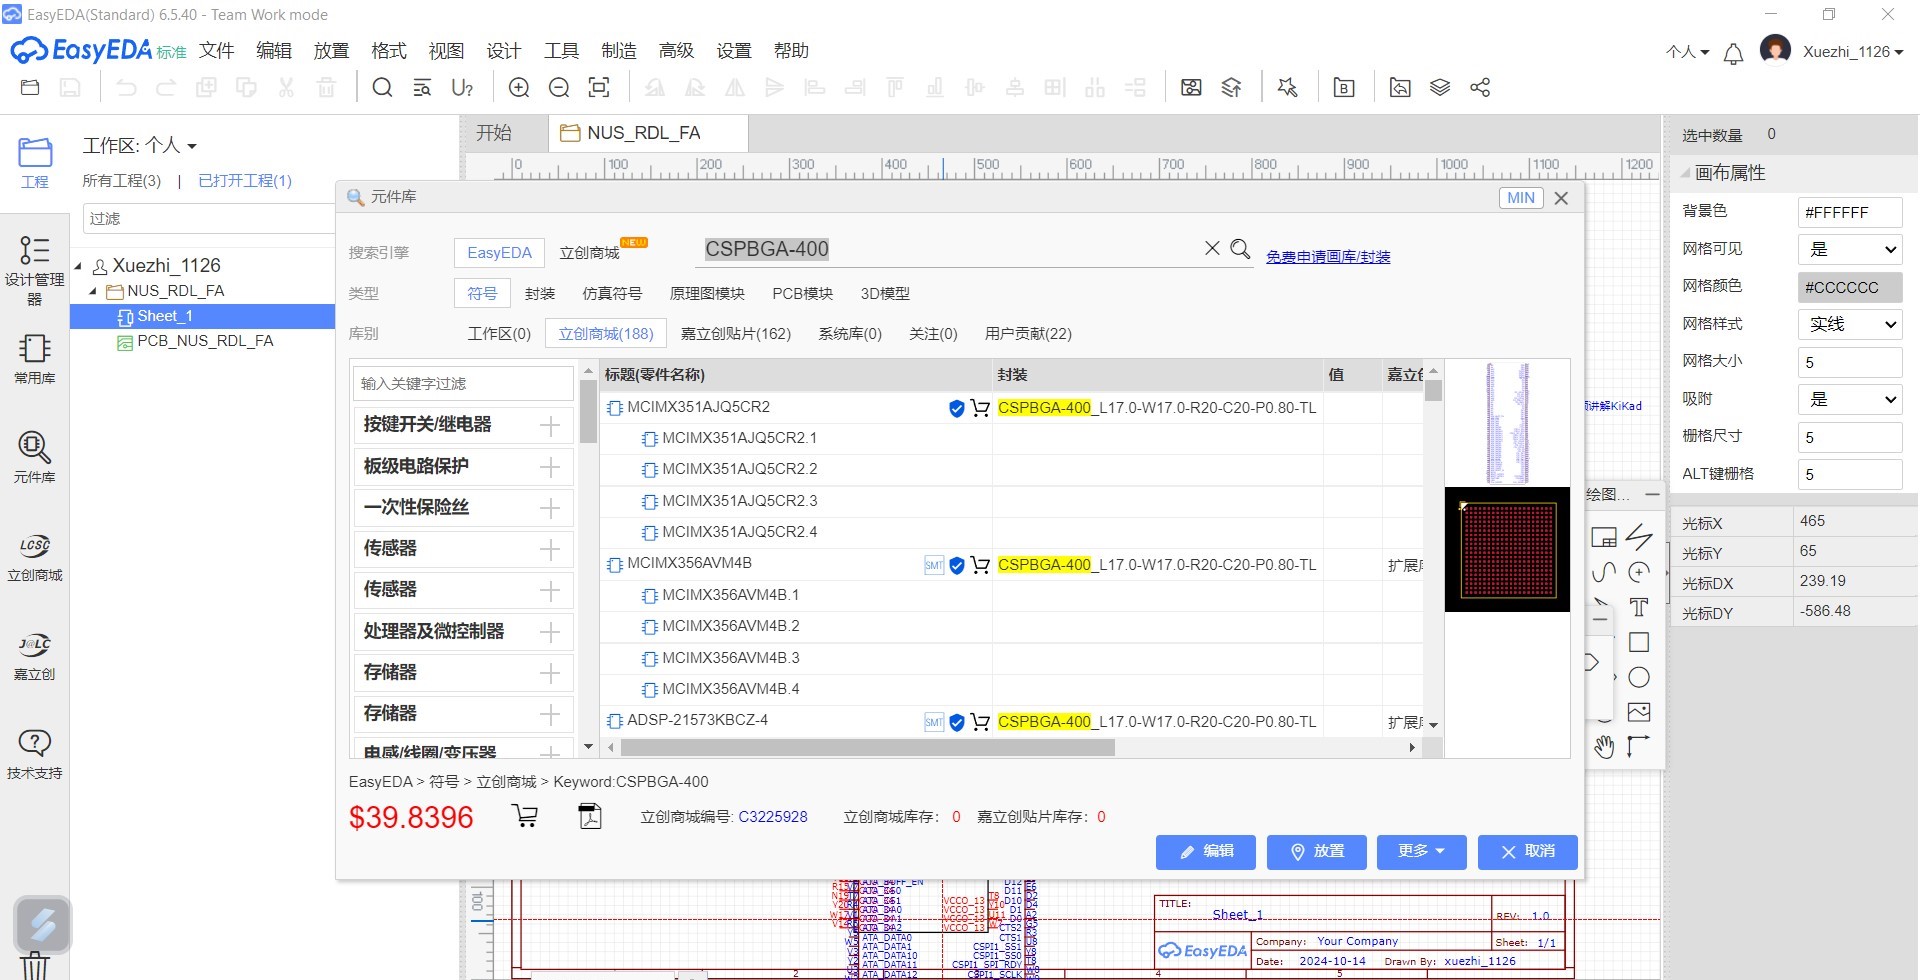1920x980 pixels.
Task: Click the 网格颜色 #CCCCCC color field
Action: click(1850, 288)
